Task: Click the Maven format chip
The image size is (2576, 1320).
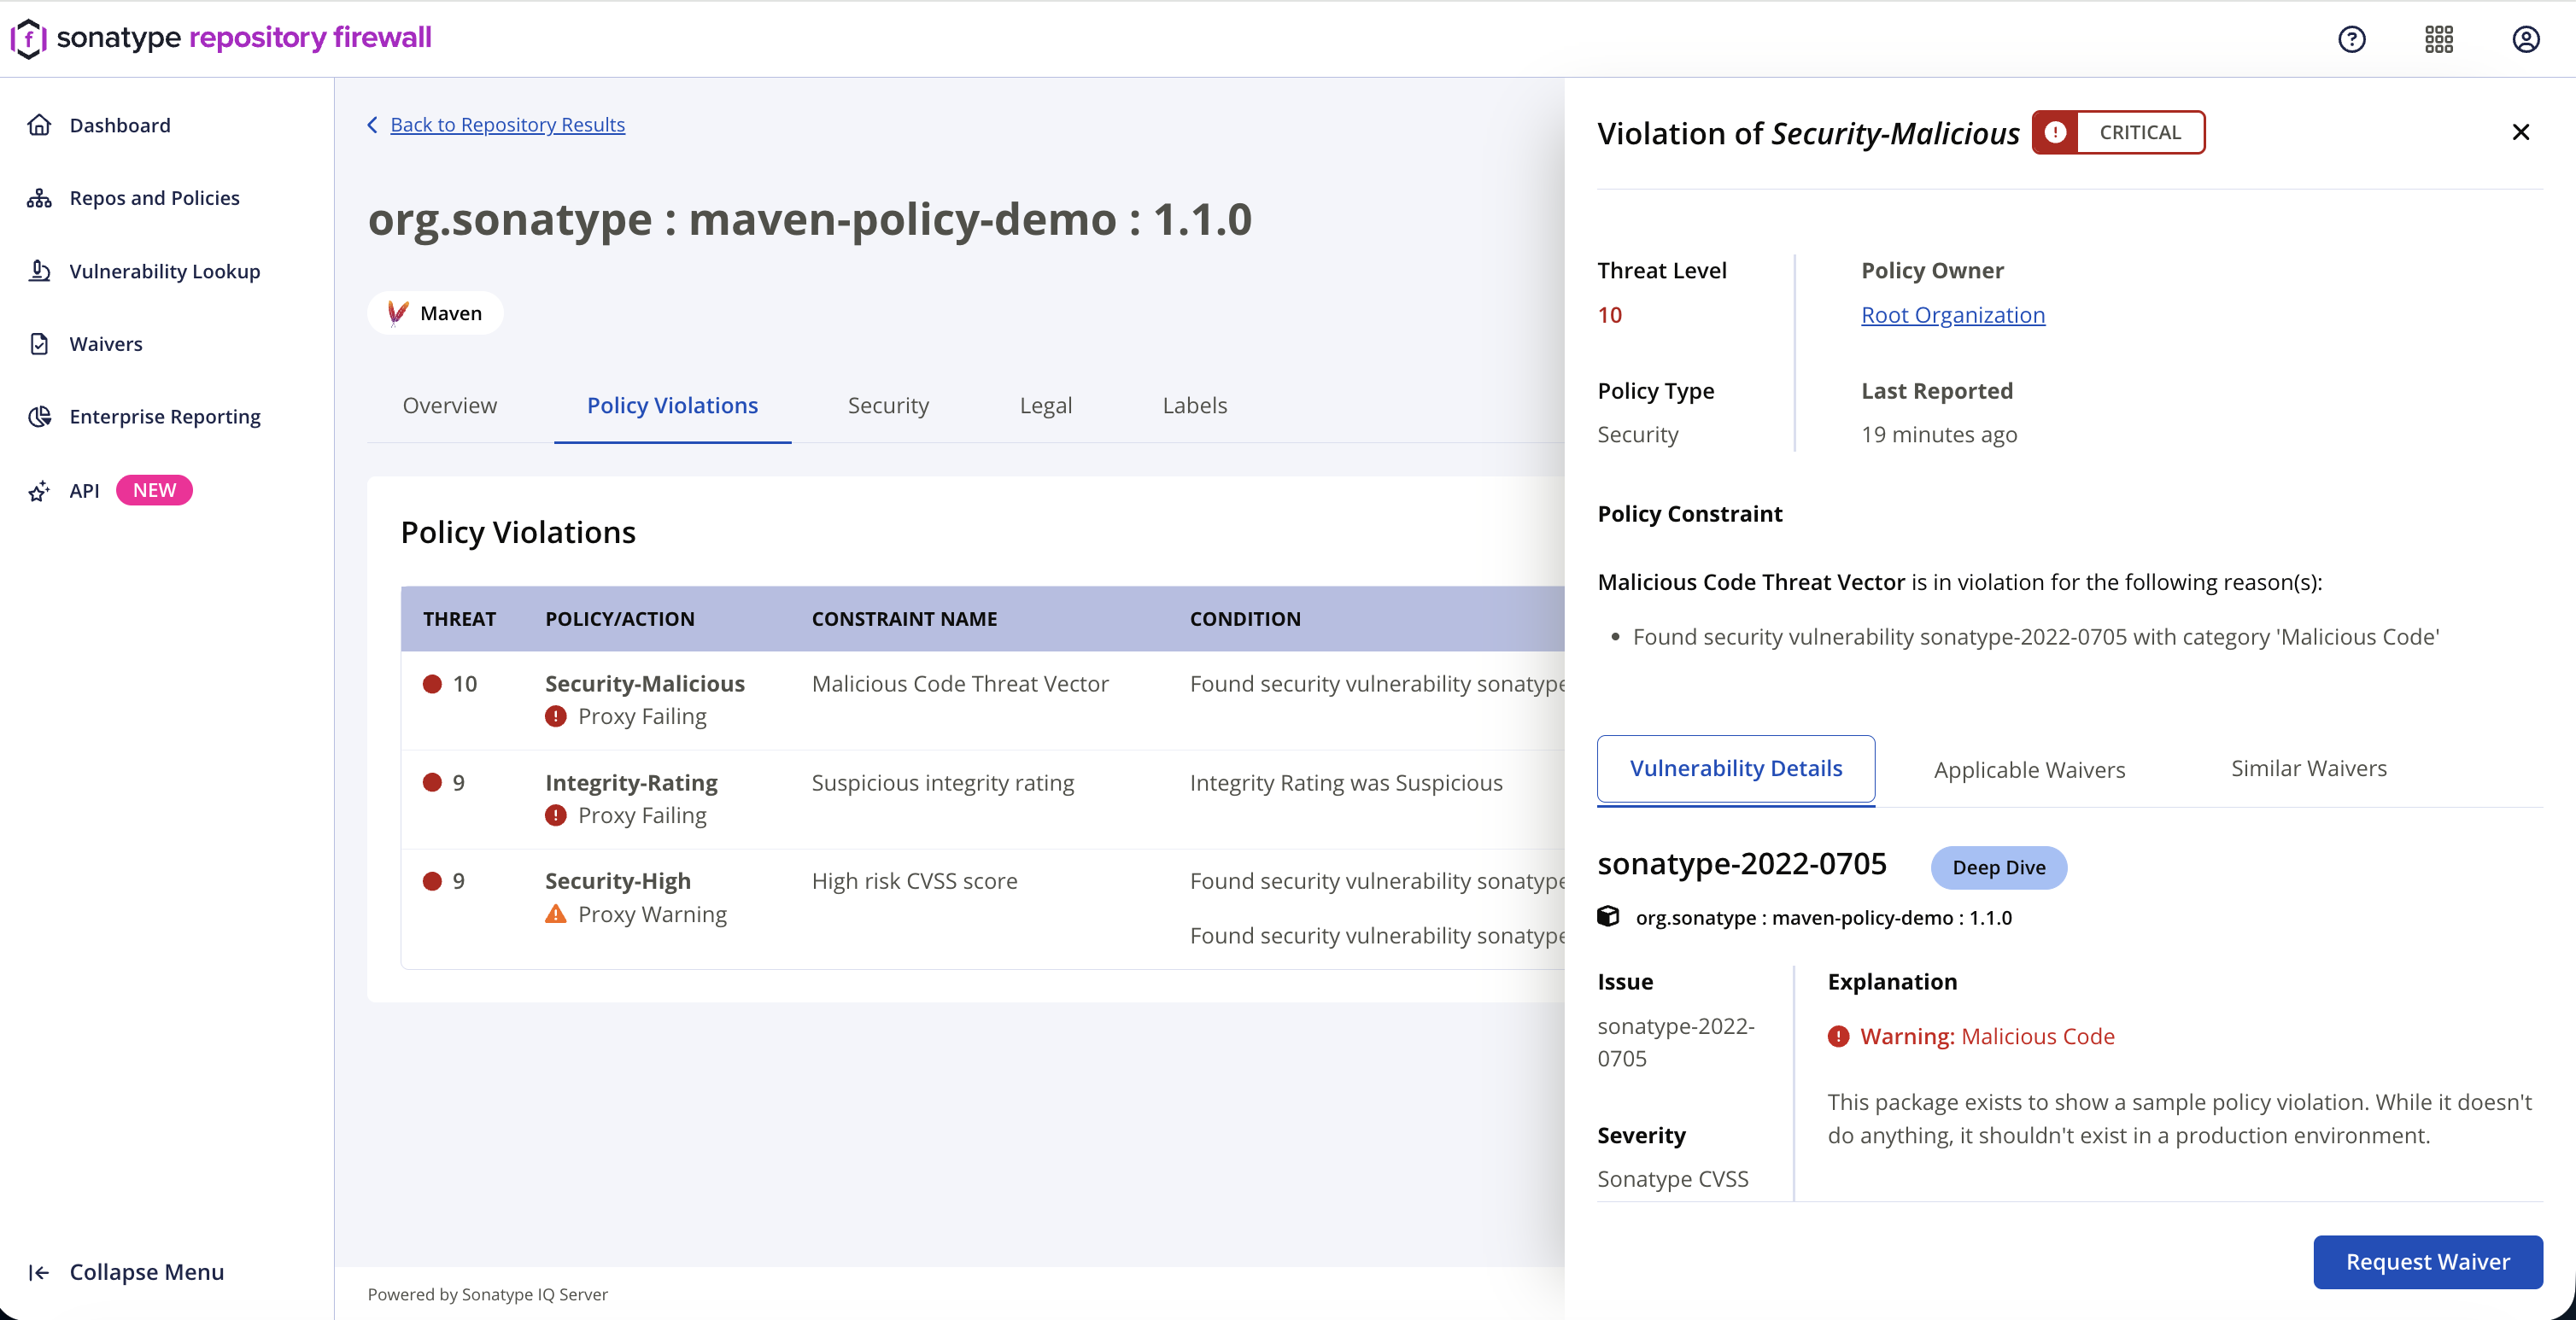Action: (435, 313)
